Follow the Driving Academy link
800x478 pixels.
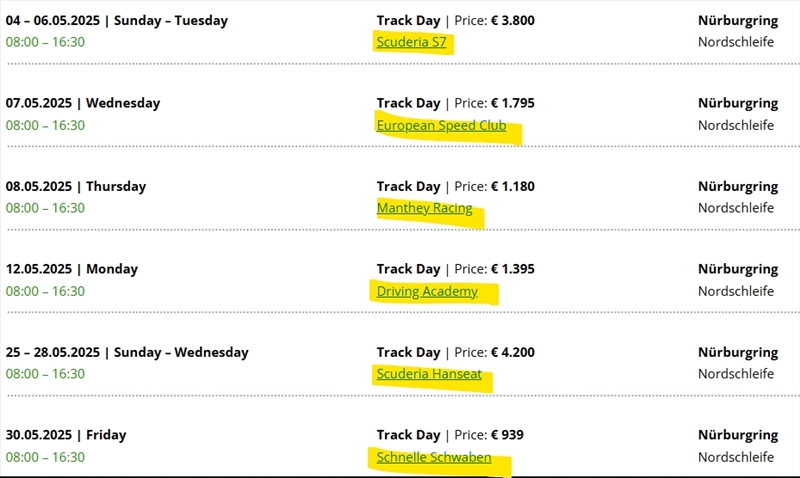pos(427,291)
